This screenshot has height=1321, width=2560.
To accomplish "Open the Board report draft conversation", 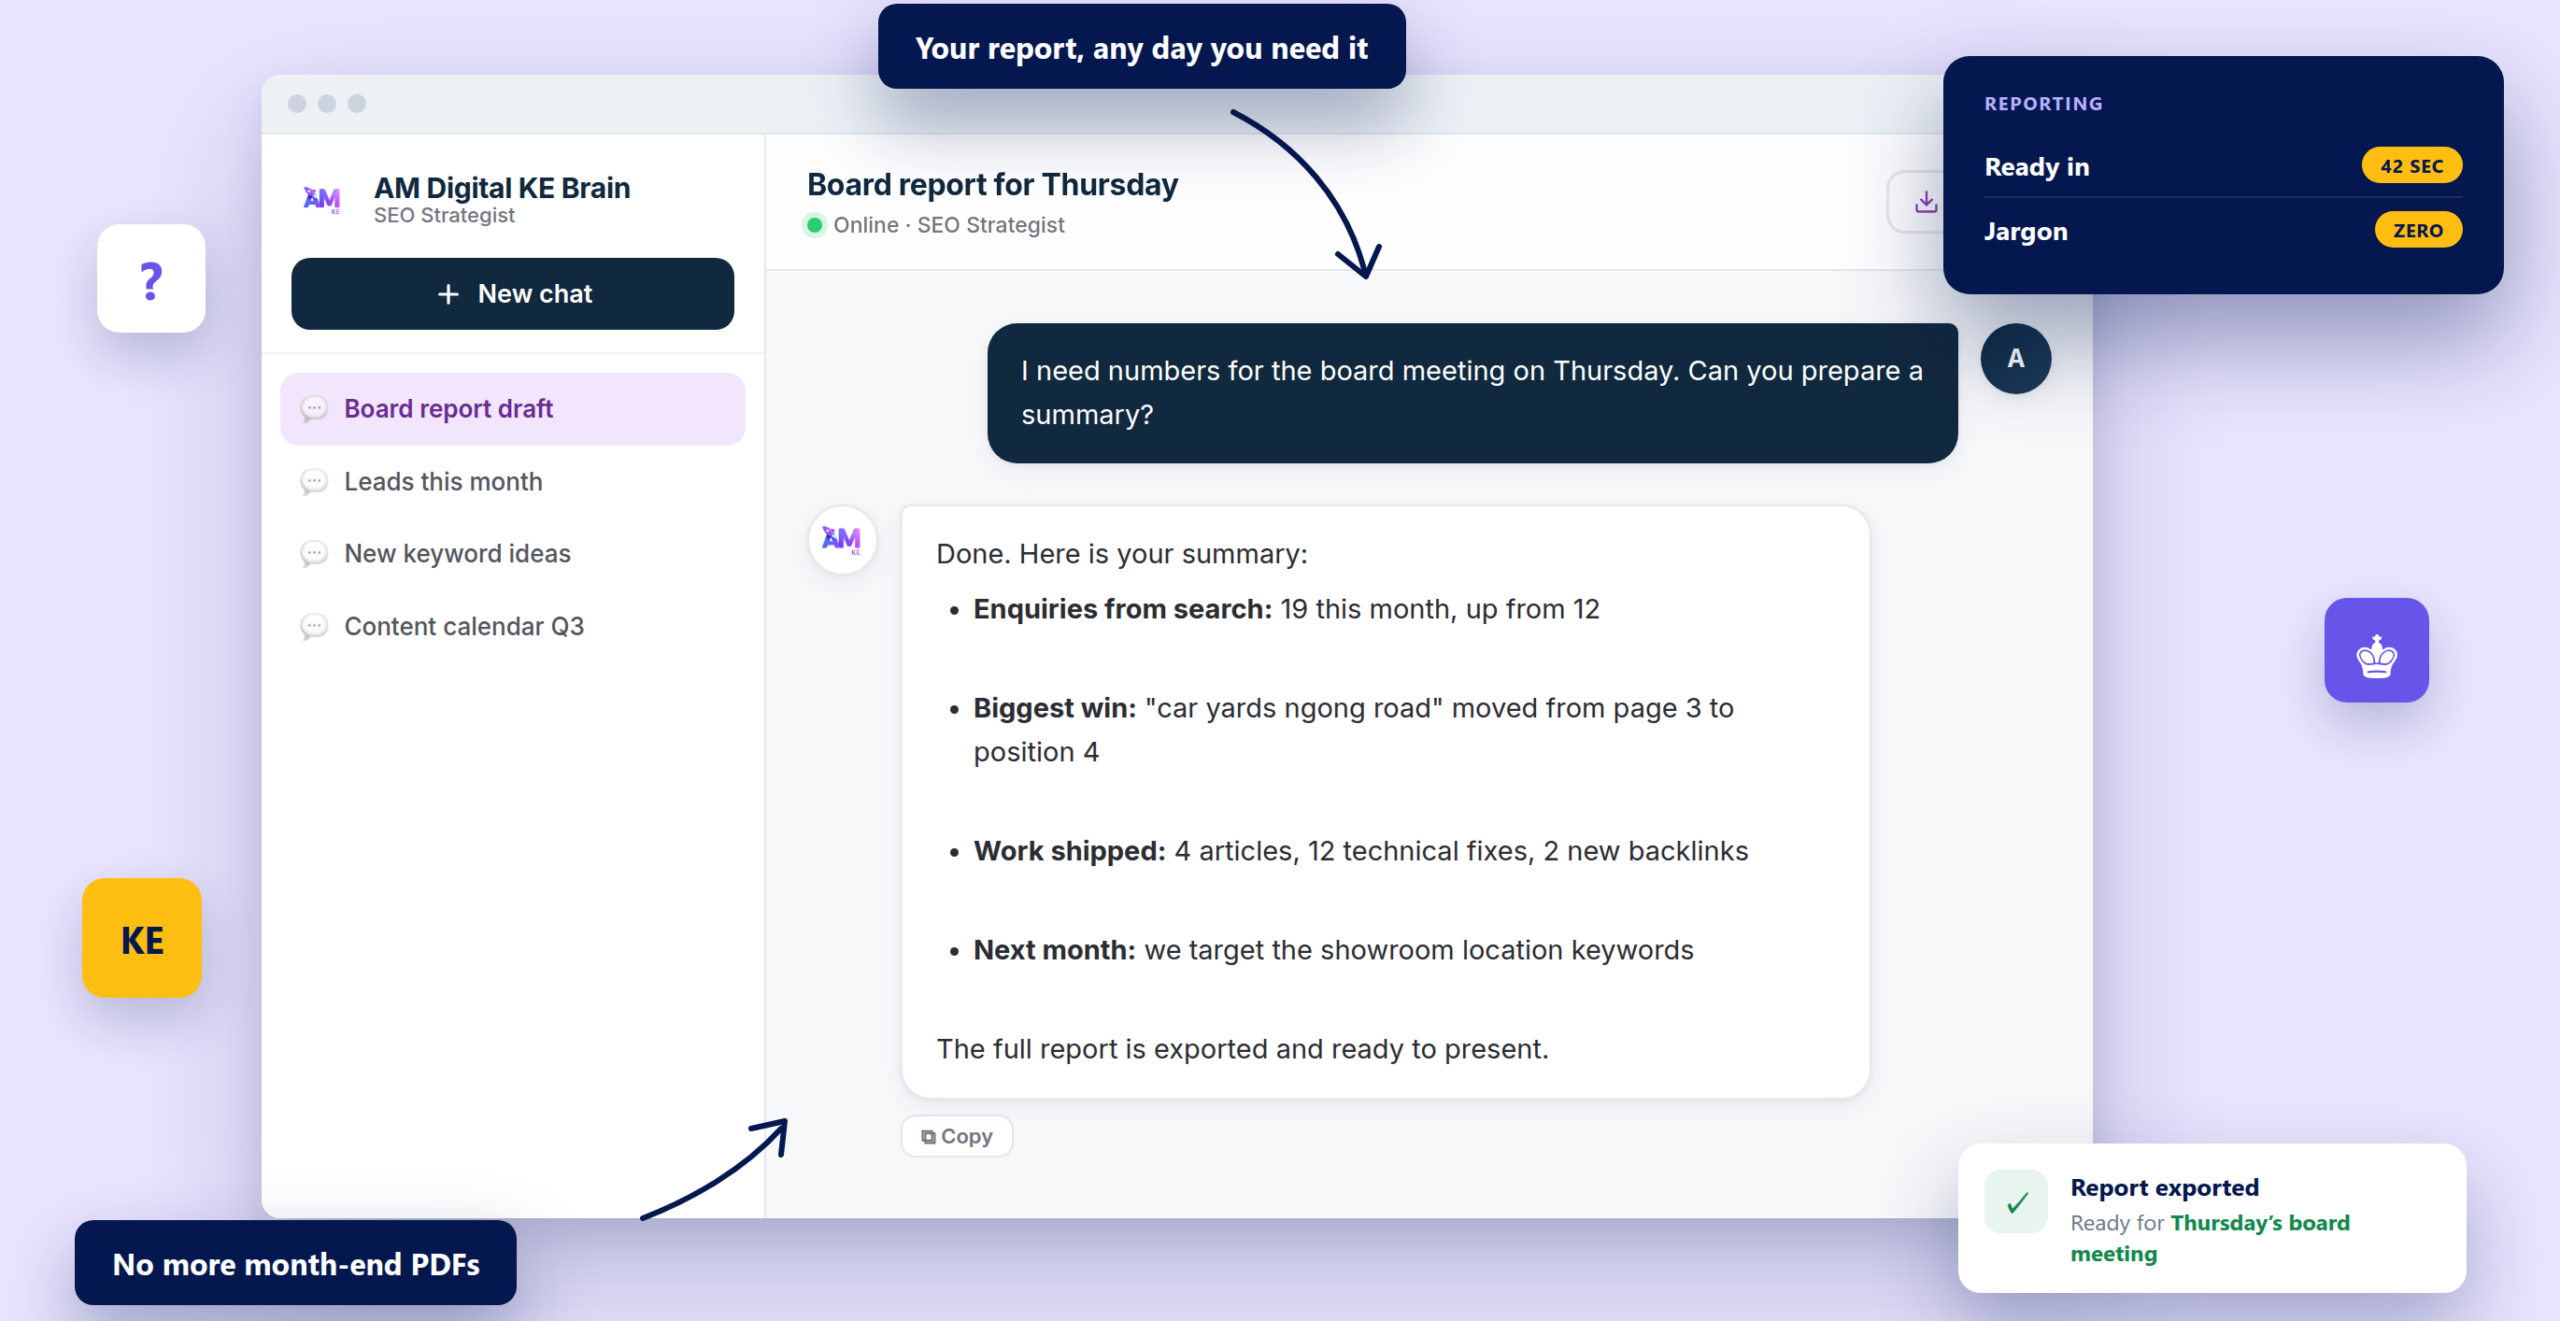I will point(512,409).
